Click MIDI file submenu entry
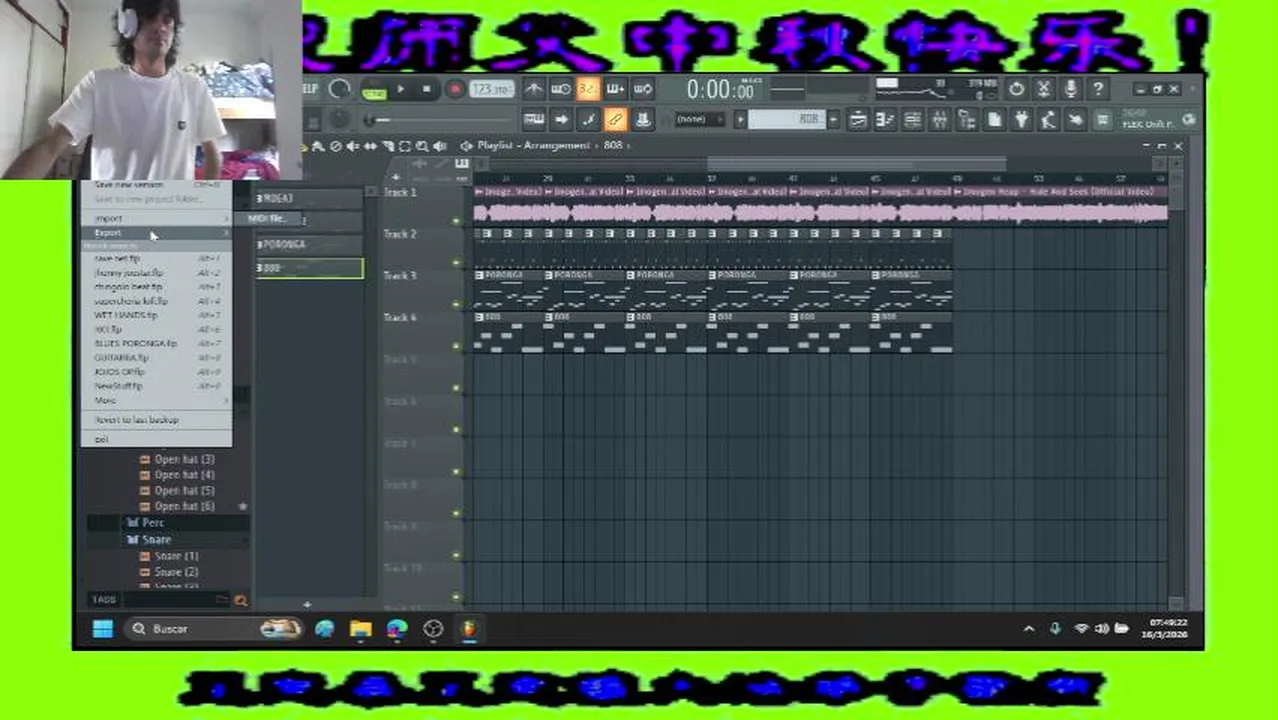This screenshot has height=720, width=1278. [267, 218]
